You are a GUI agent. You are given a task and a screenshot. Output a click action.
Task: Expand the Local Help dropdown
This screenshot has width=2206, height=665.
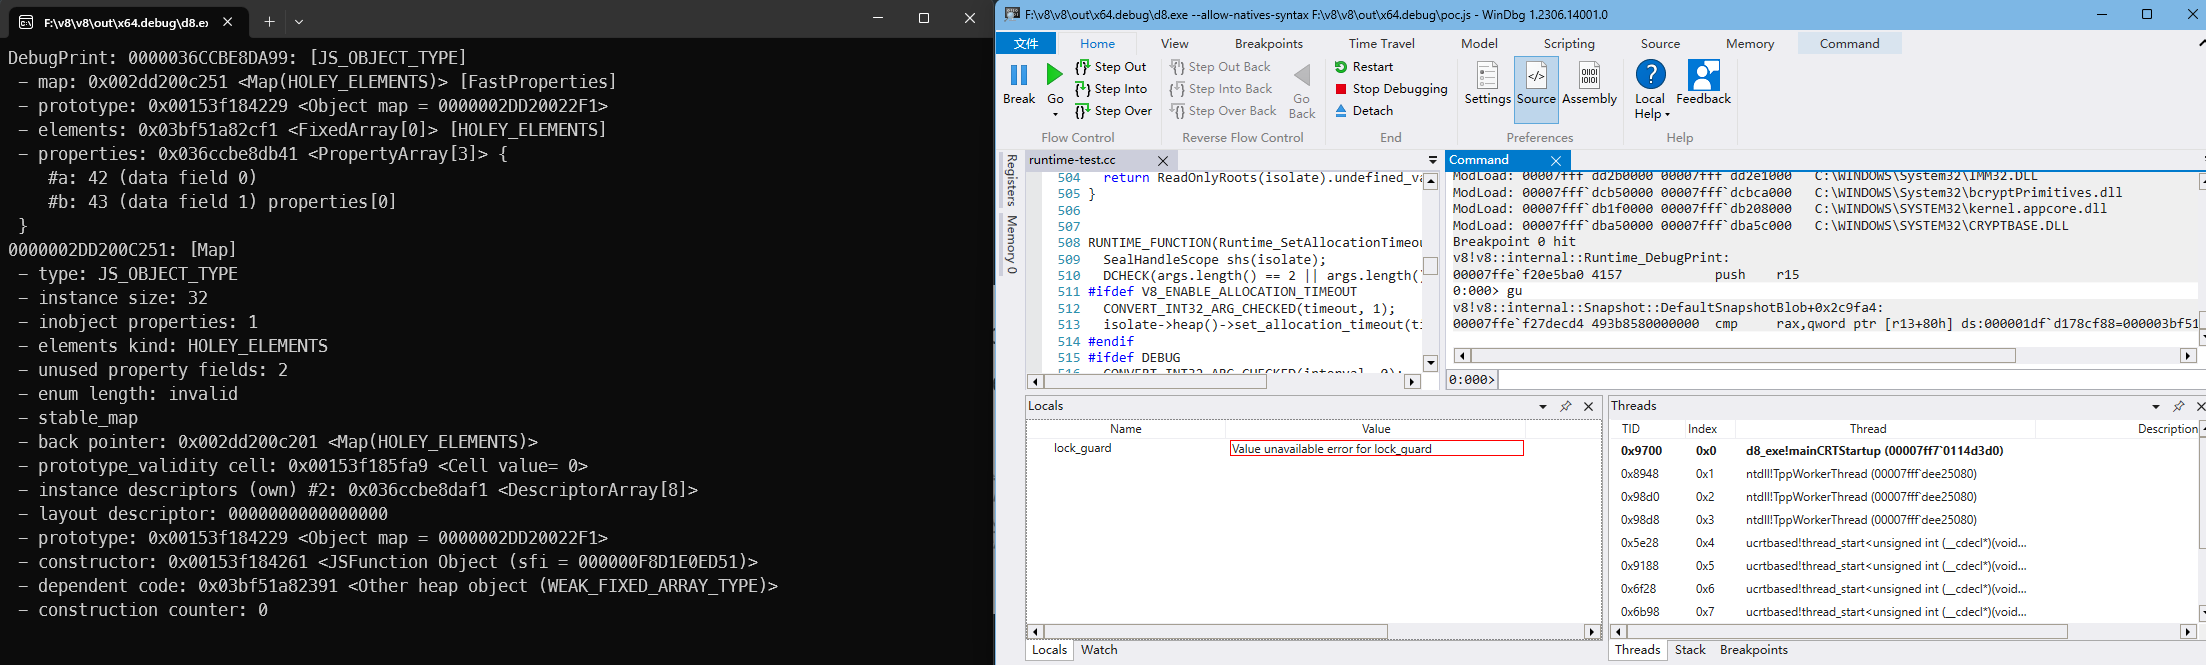point(1667,115)
